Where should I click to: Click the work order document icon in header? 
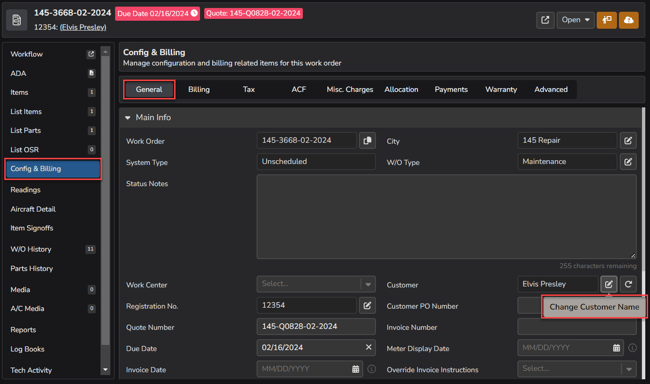click(x=17, y=19)
